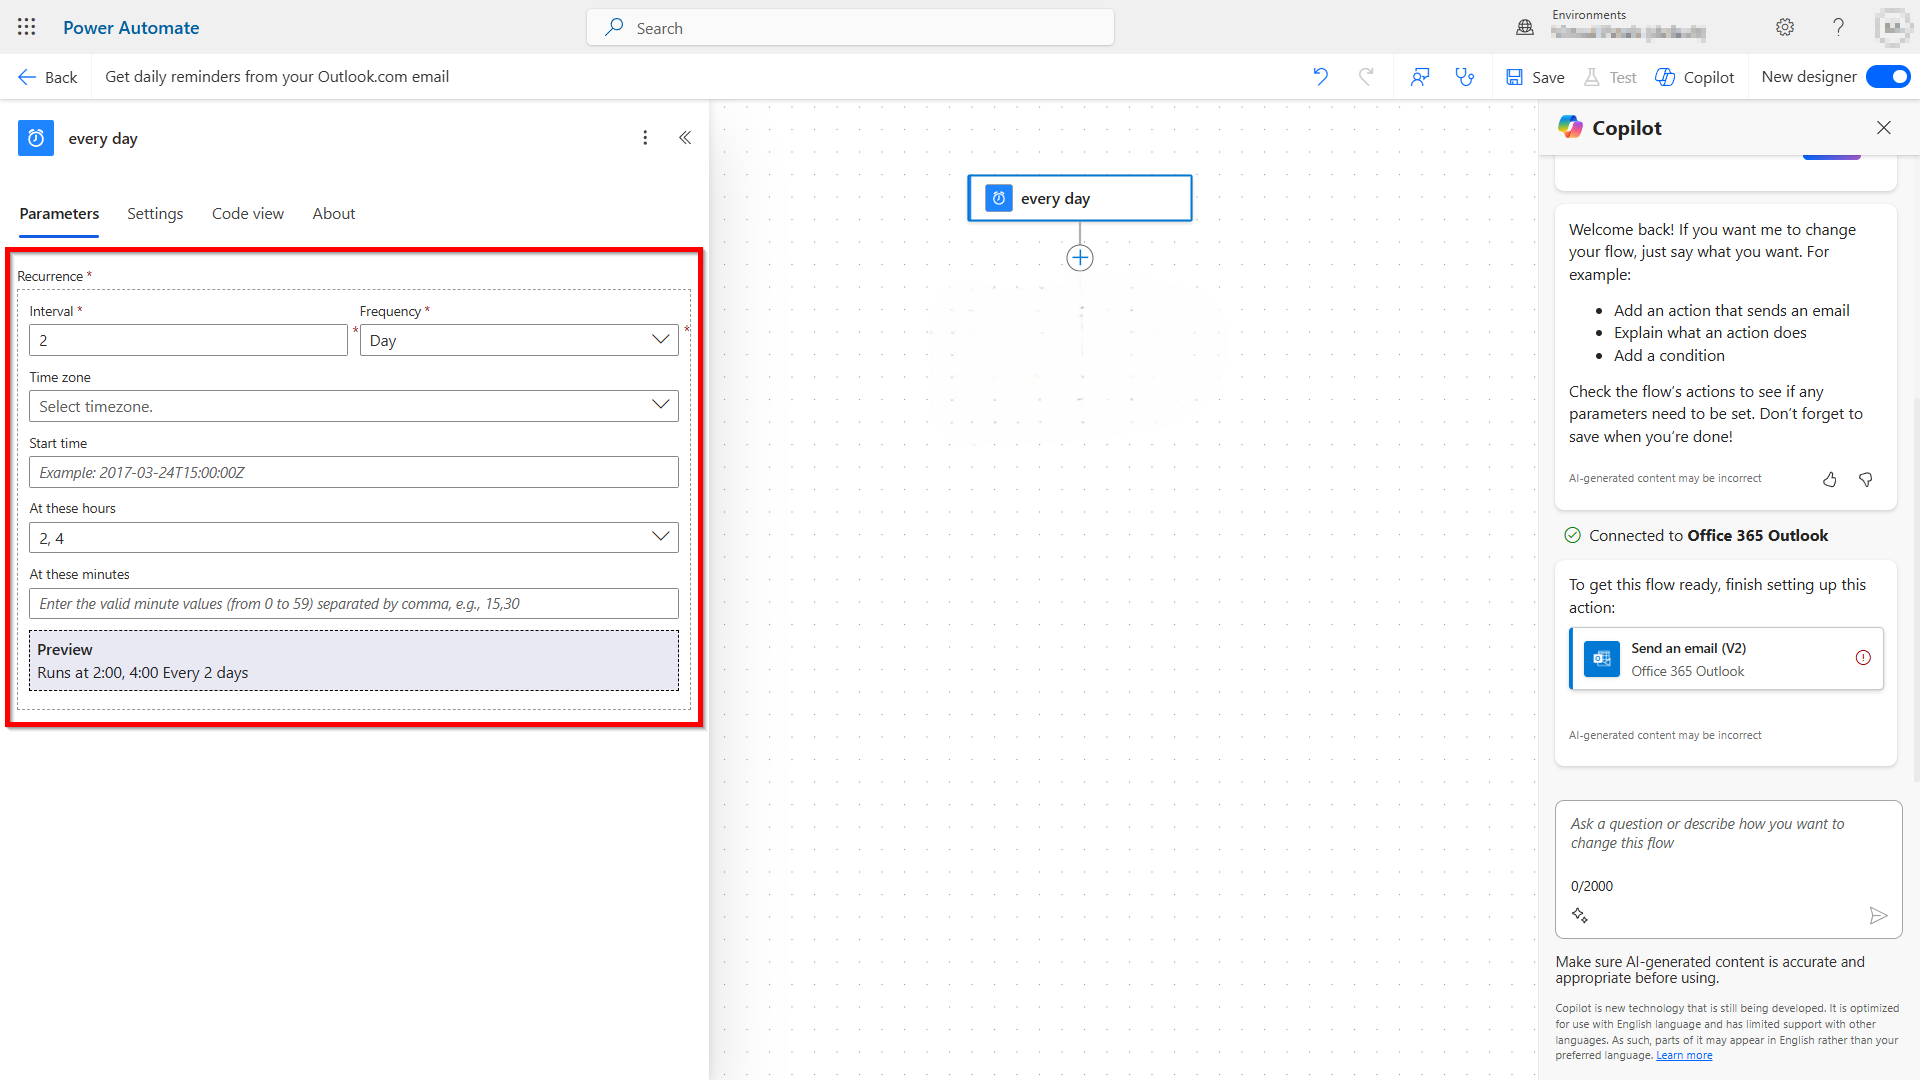Image resolution: width=1920 pixels, height=1080 pixels.
Task: Click the 'Runs at 2:00, 4:00 Every 2 days' preview text
Action: point(143,673)
